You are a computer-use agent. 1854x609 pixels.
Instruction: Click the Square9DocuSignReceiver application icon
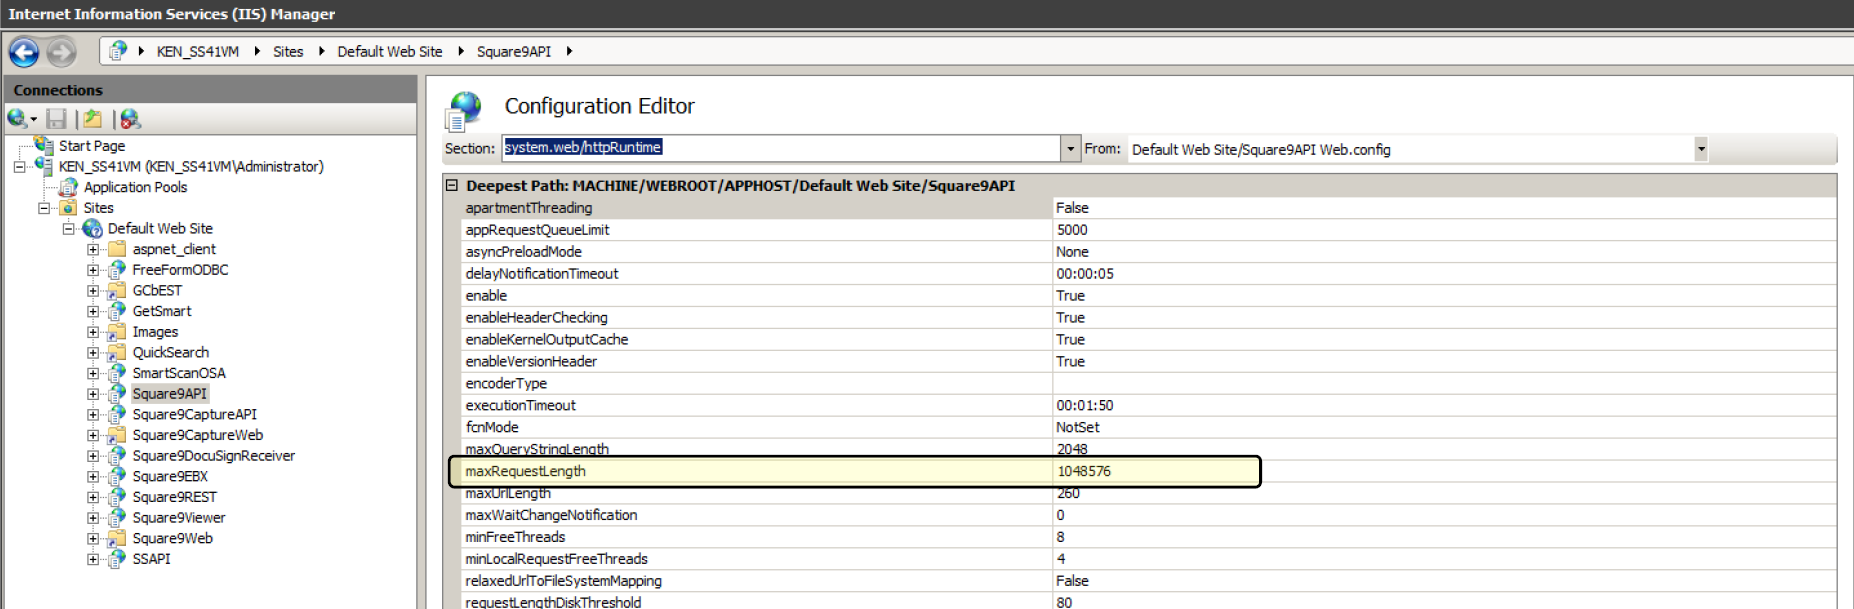tap(117, 456)
